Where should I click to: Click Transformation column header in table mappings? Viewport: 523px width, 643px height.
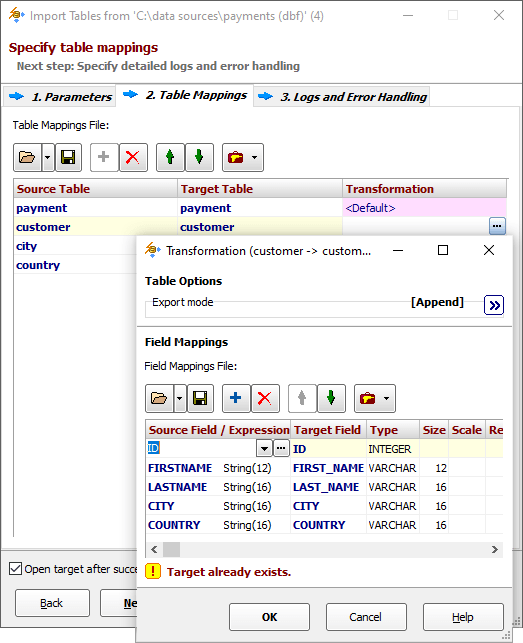pyautogui.click(x=425, y=189)
